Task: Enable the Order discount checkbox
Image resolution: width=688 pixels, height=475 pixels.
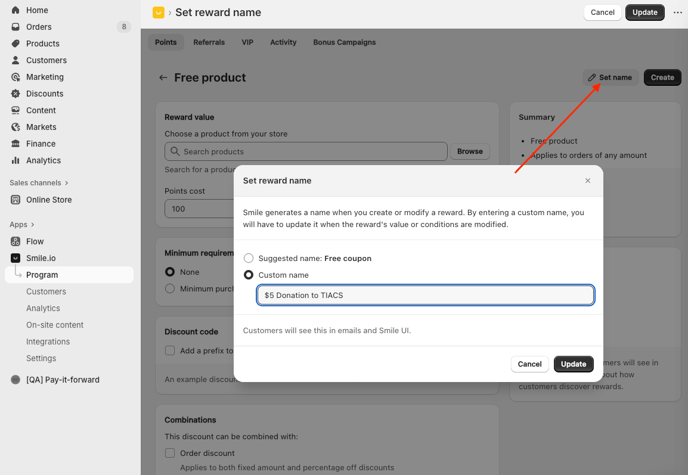Action: [170, 453]
